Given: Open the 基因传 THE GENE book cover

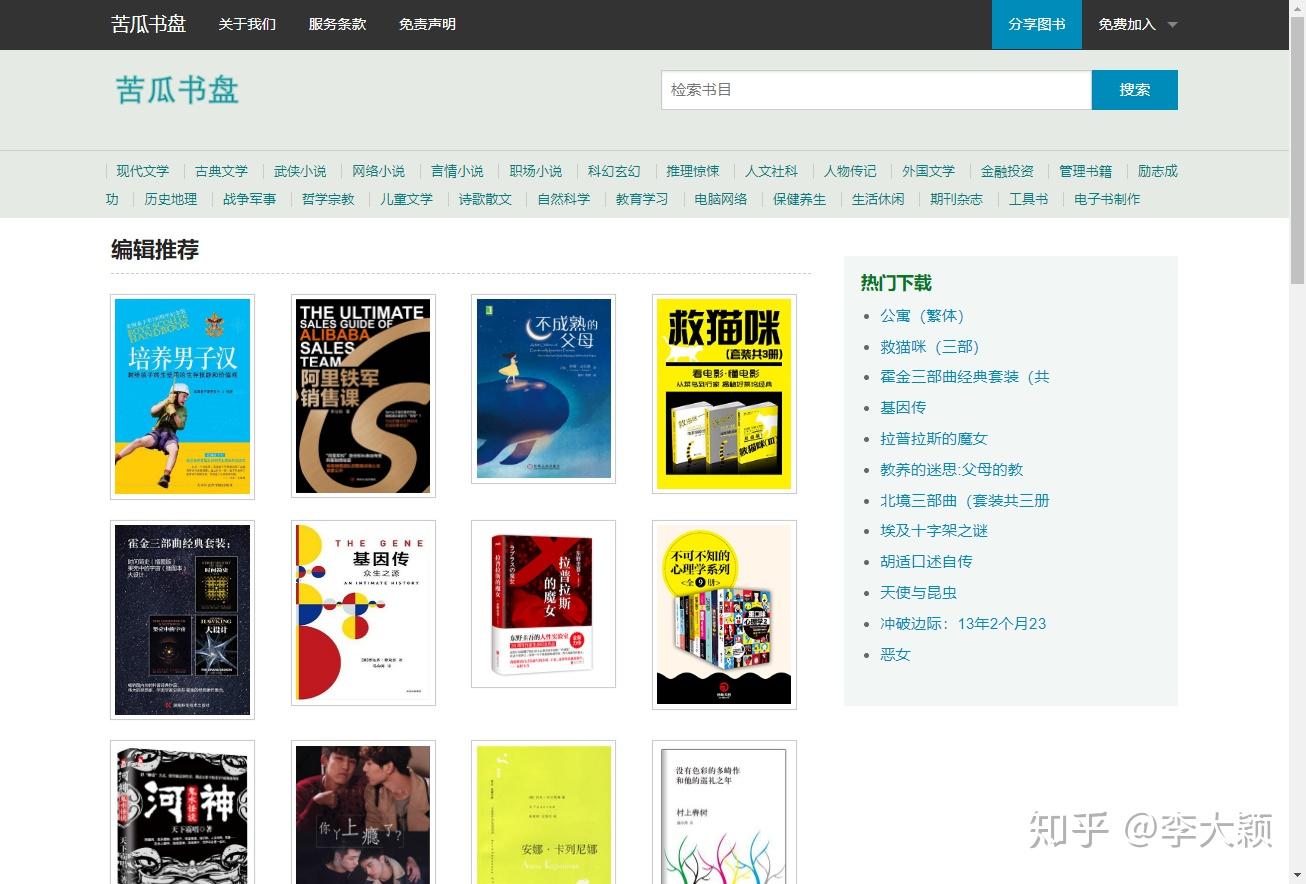Looking at the screenshot, I should [x=363, y=613].
